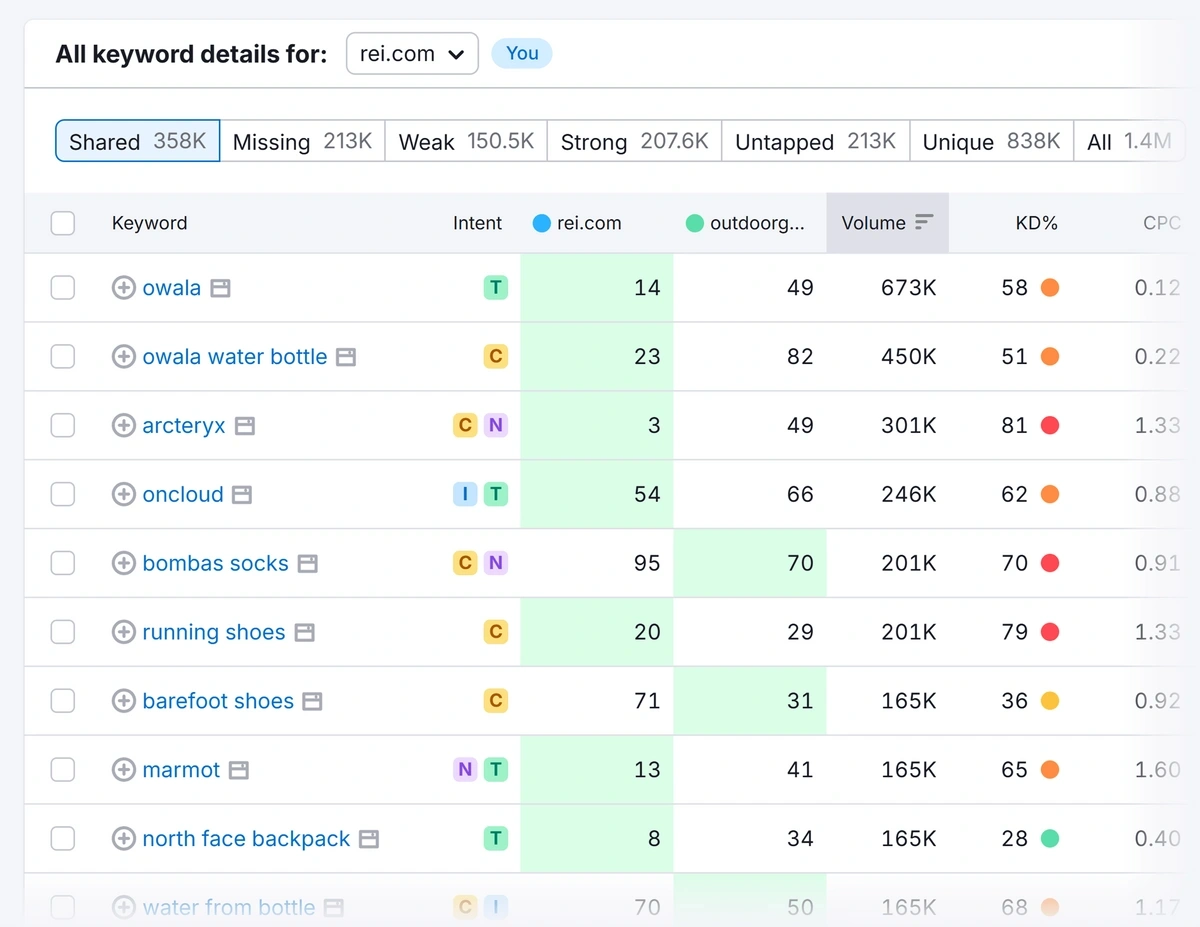Click the plus icon beside barefoot shoes
This screenshot has height=927, width=1200.
tap(123, 702)
